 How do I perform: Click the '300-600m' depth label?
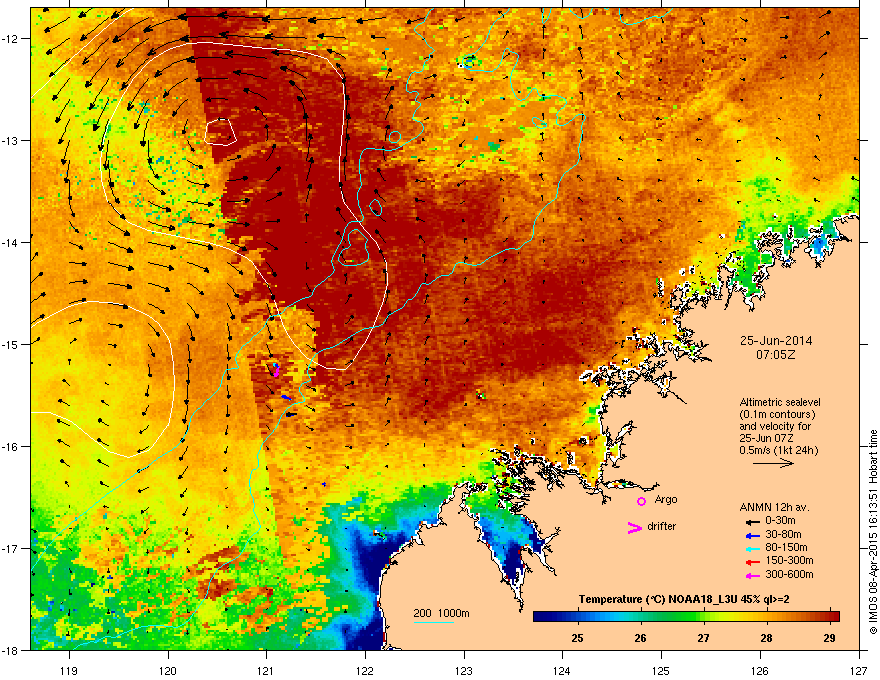point(790,575)
